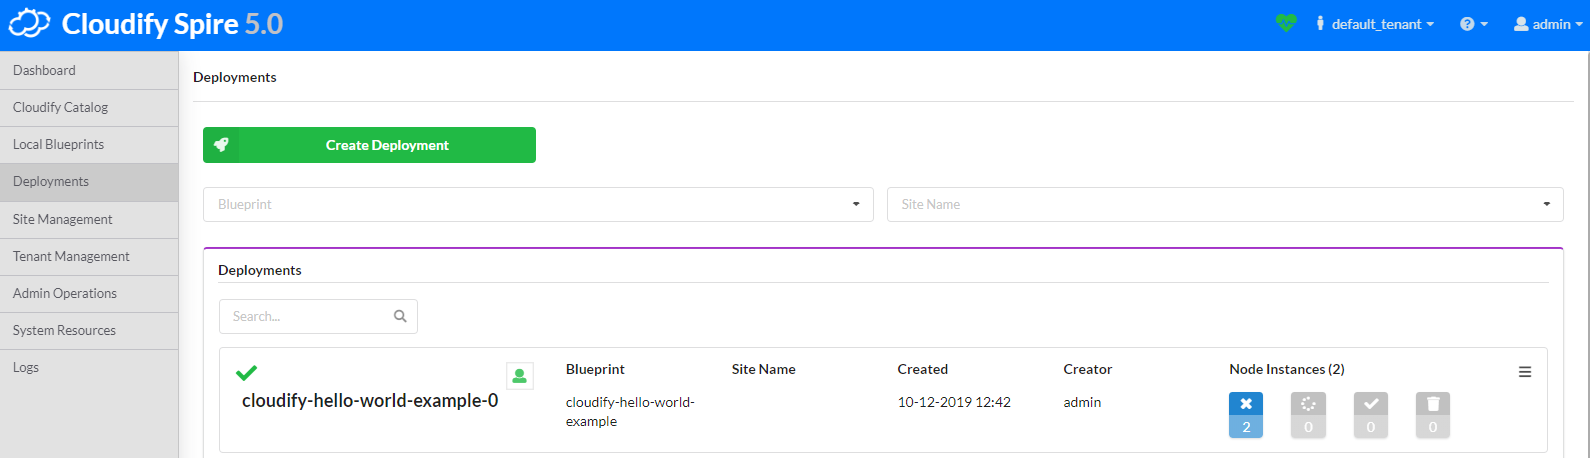Click the checkmark started node instances icon

tap(1370, 404)
